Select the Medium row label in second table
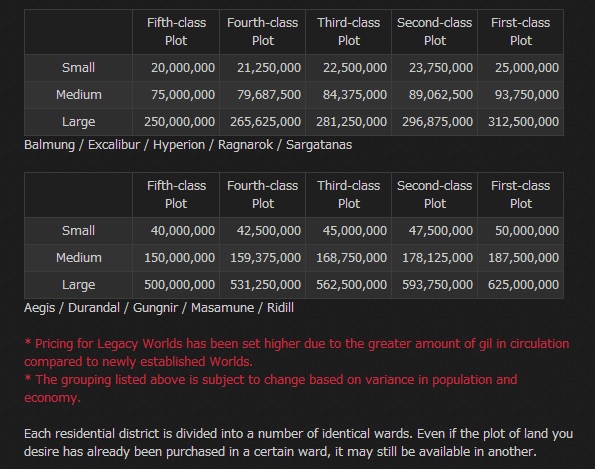 tap(79, 258)
